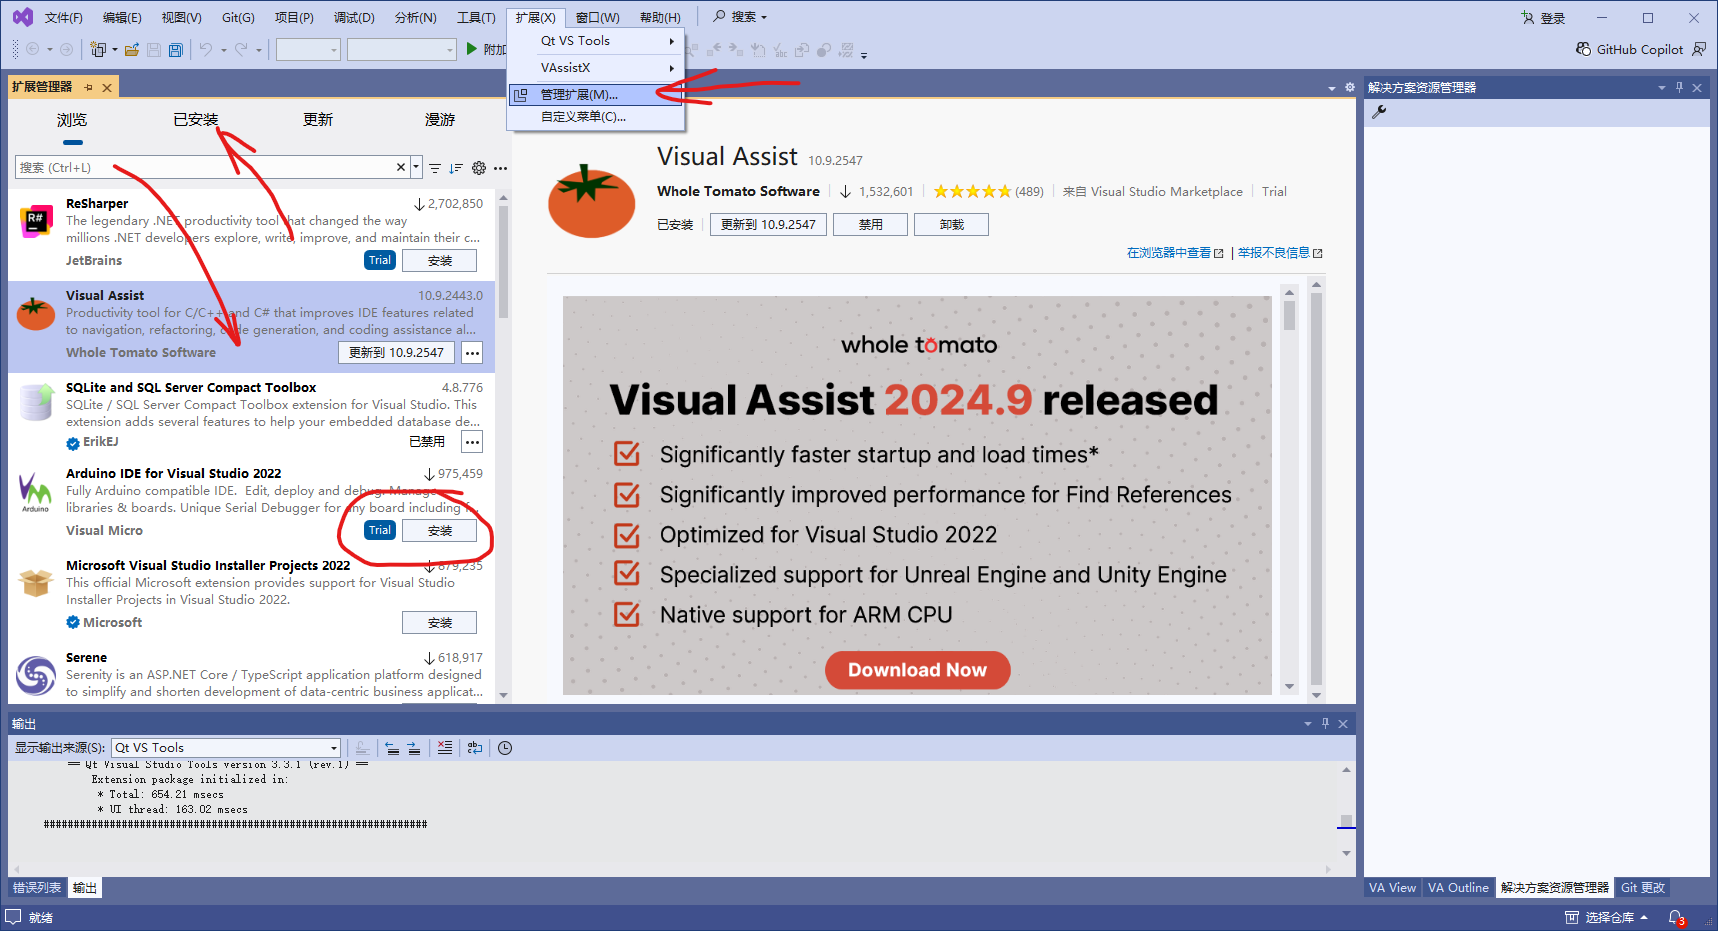This screenshot has height=931, width=1718.
Task: Click the green Start debugging arrow
Action: click(472, 49)
